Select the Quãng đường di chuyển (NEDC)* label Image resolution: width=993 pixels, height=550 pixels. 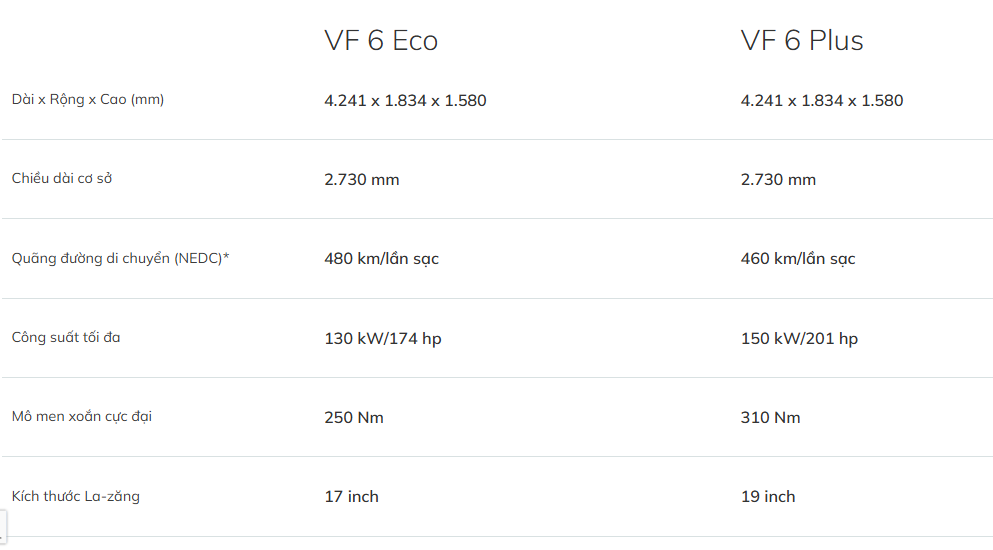(121, 259)
